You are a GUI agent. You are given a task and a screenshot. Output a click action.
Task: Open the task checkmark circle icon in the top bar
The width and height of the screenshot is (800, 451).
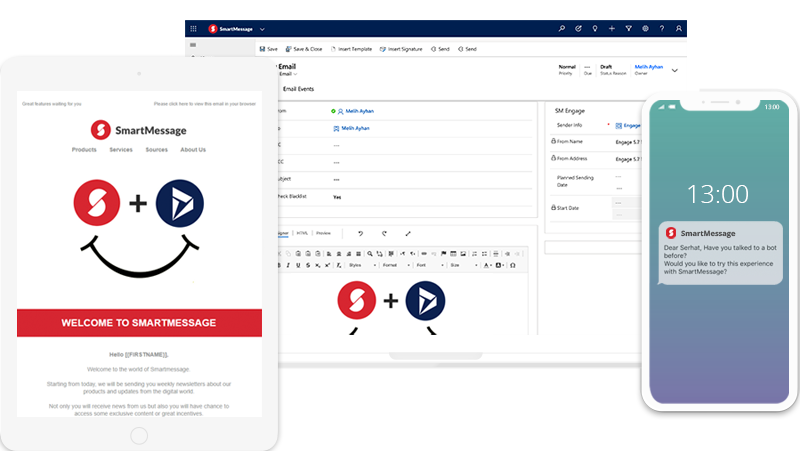(x=578, y=29)
